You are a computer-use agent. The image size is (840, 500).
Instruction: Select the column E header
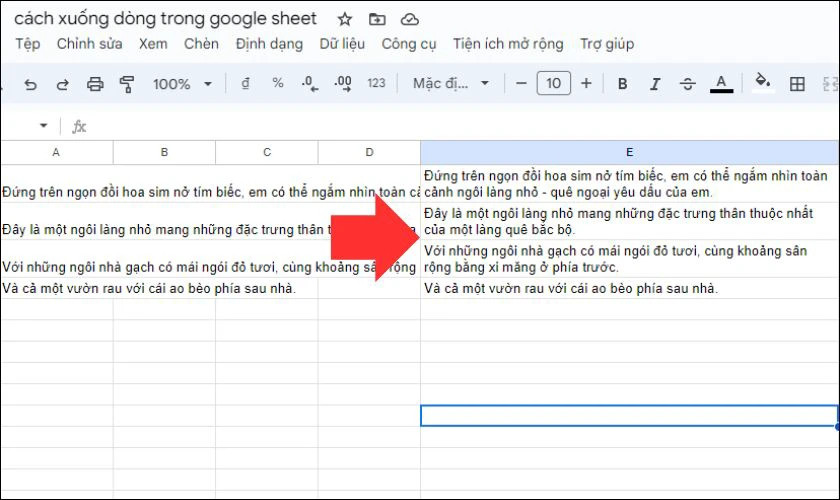pyautogui.click(x=629, y=152)
